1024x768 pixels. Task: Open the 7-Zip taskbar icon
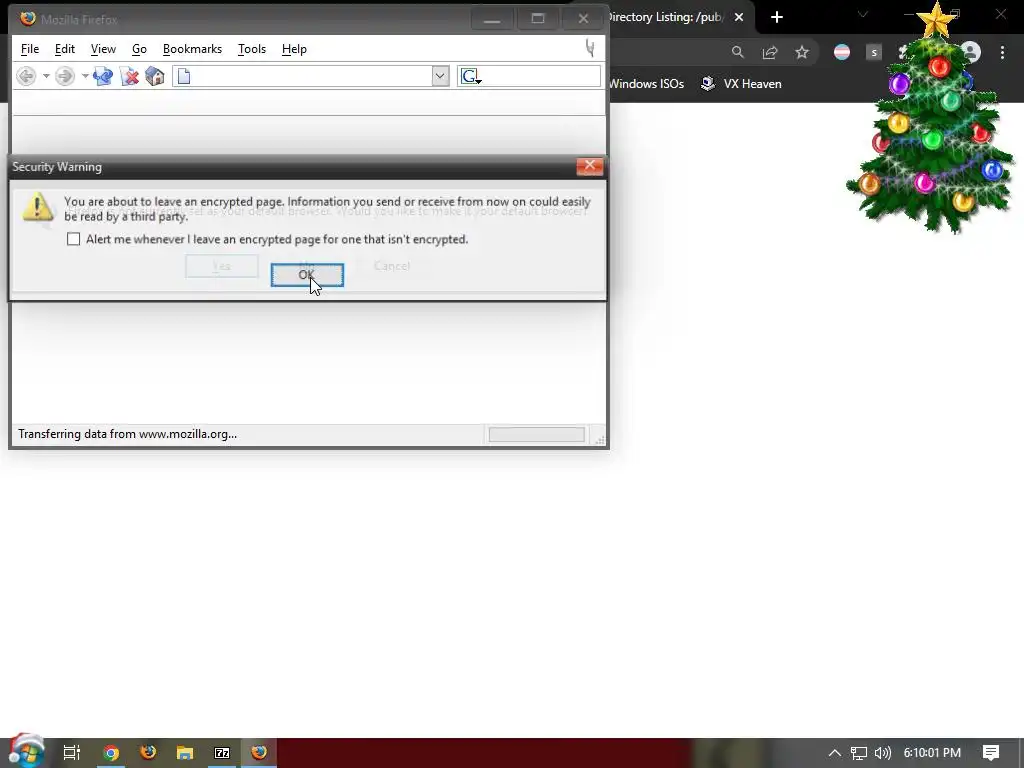[222, 753]
